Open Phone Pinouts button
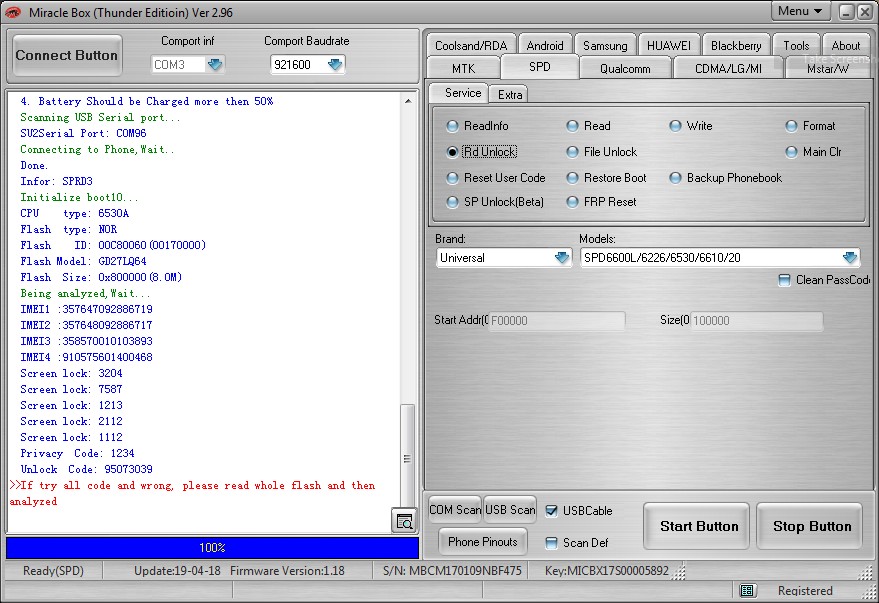Image resolution: width=879 pixels, height=603 pixels. (483, 542)
